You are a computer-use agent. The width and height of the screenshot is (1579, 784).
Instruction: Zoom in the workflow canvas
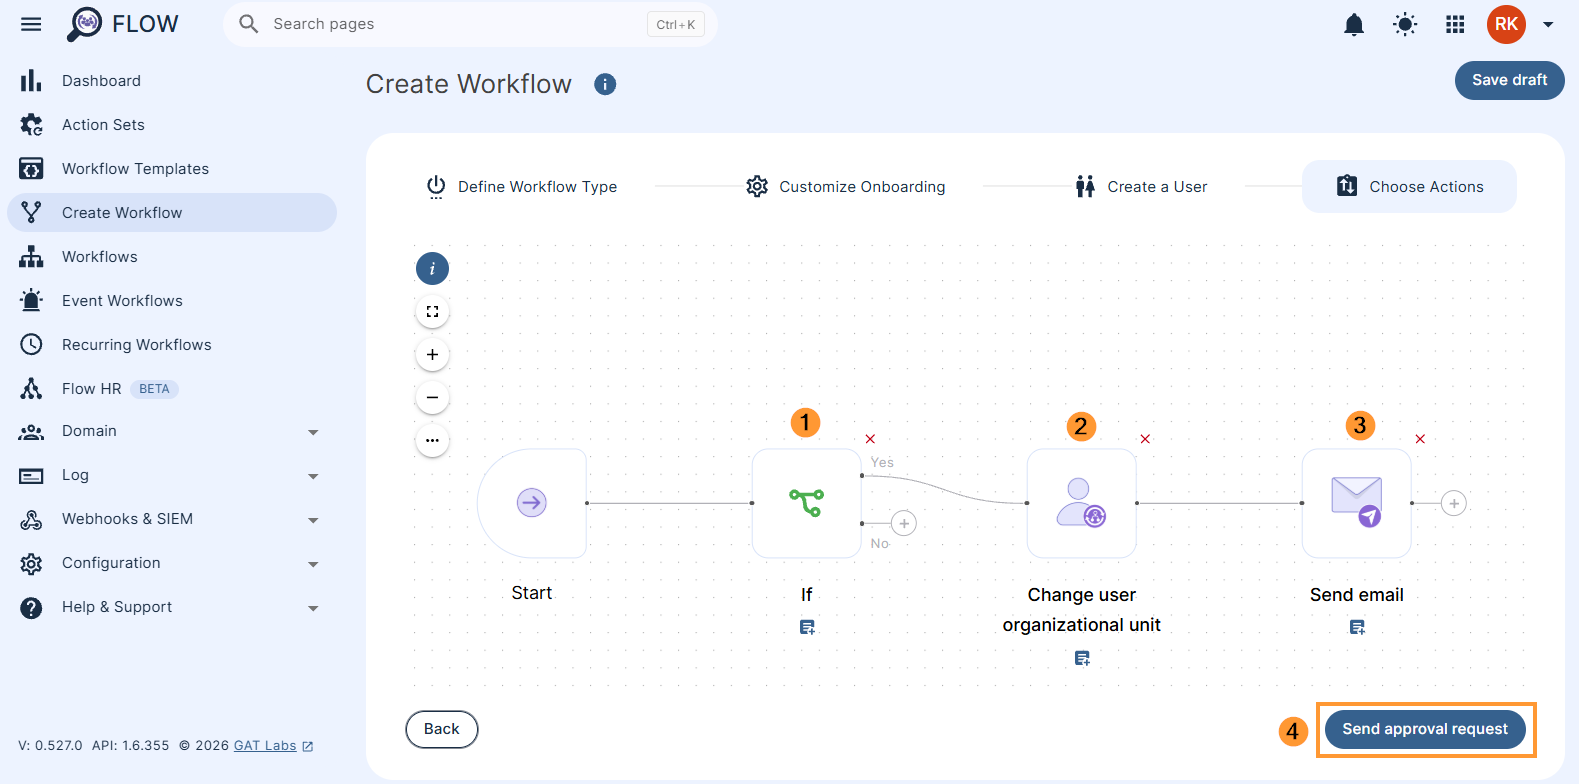point(432,354)
